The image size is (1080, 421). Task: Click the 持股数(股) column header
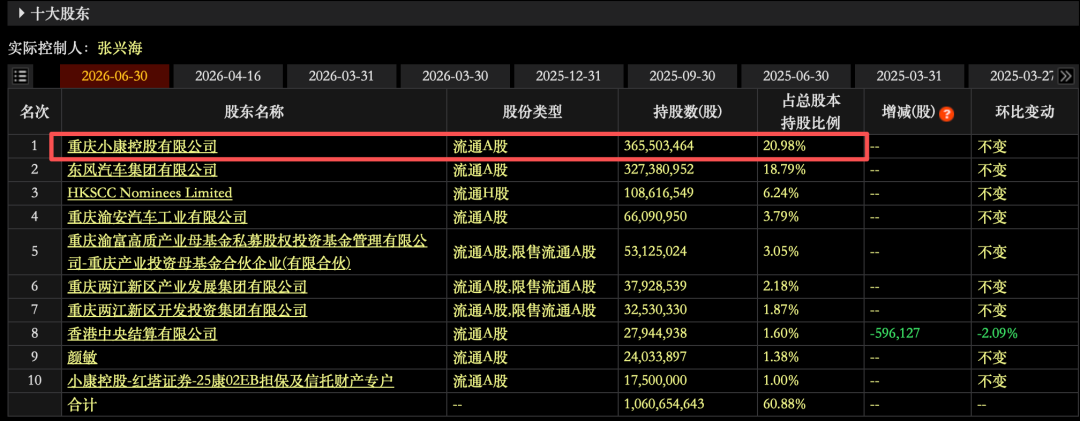point(685,112)
